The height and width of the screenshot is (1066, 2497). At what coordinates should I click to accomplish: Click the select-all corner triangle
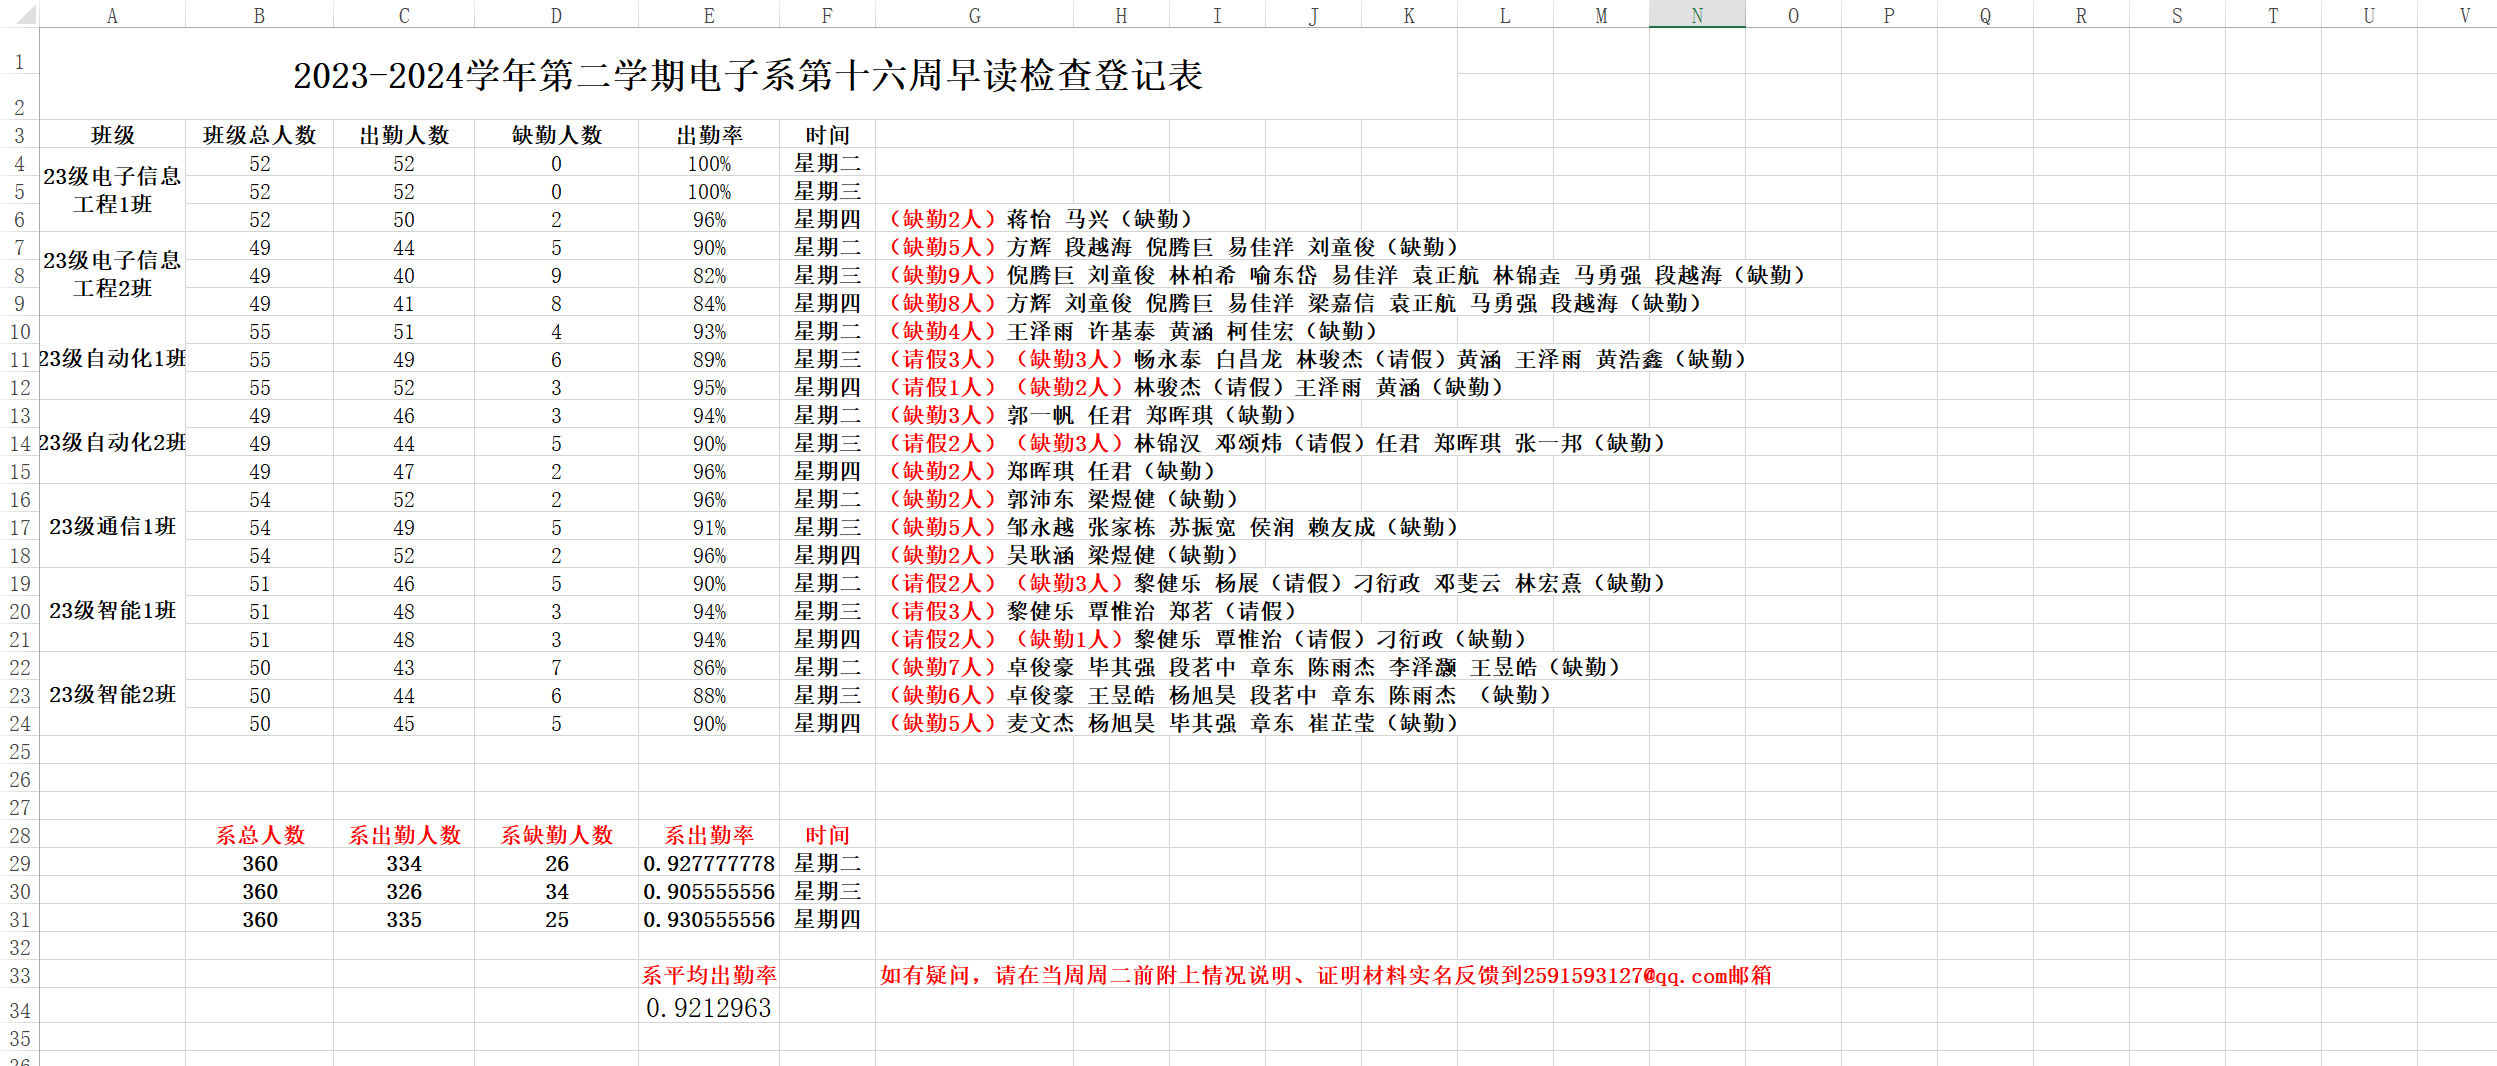coord(19,14)
